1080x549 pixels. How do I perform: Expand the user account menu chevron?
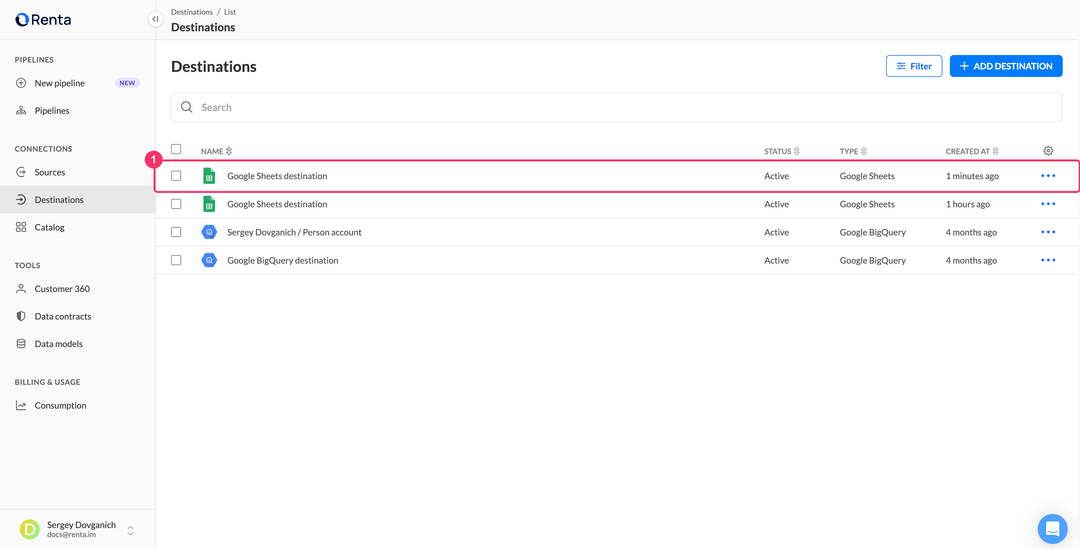(x=130, y=530)
